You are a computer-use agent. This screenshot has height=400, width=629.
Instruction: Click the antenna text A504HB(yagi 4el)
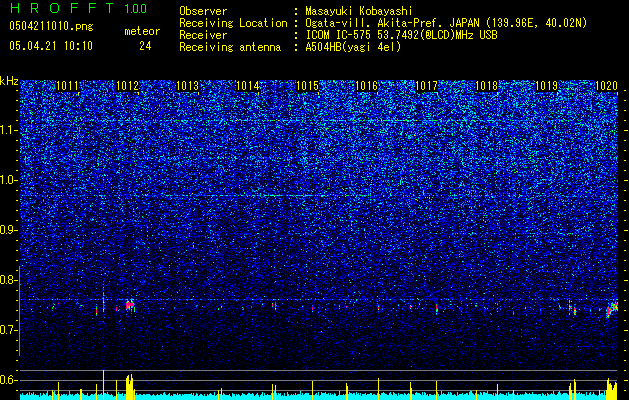click(x=353, y=47)
